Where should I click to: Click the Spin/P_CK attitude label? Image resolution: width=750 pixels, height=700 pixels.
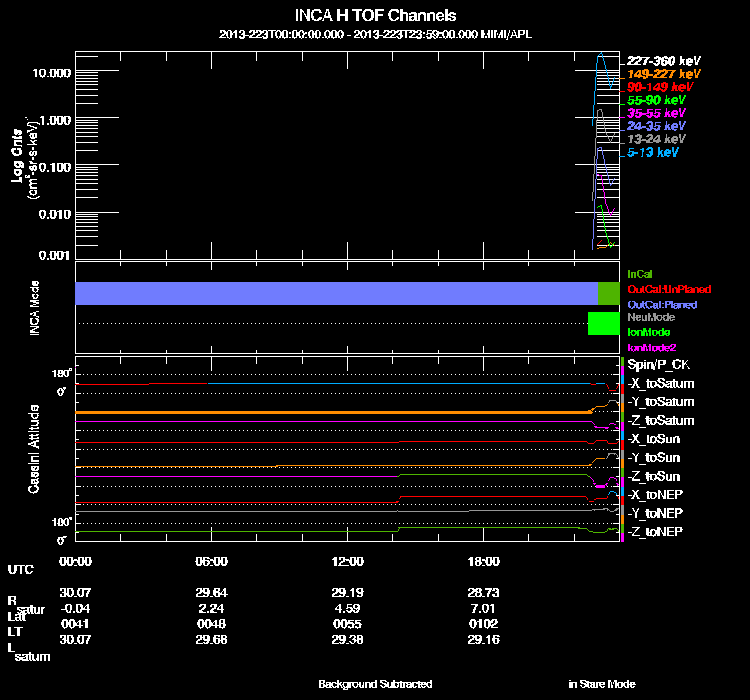click(656, 366)
